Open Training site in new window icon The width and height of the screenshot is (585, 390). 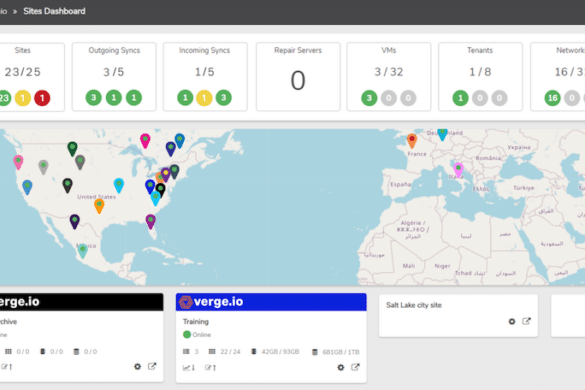355,367
